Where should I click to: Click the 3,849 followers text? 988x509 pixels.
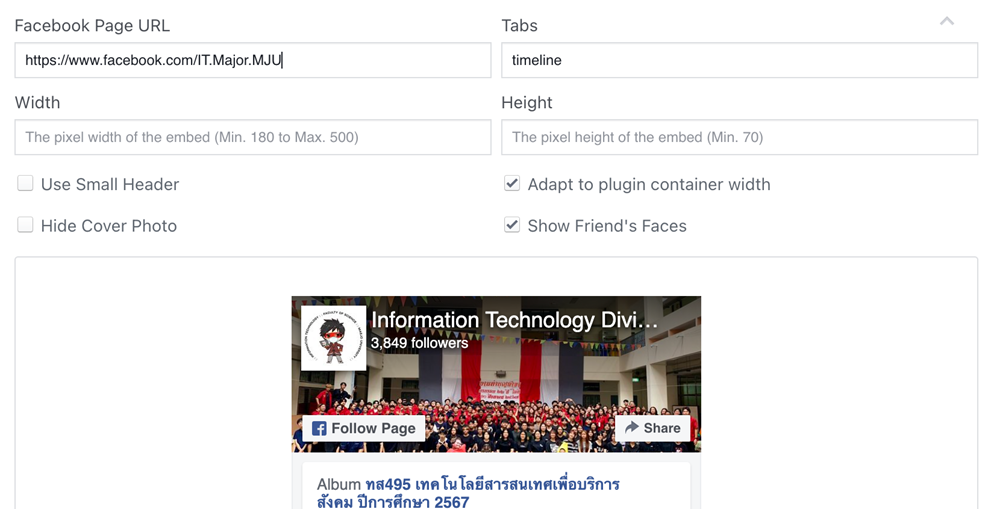(x=420, y=343)
